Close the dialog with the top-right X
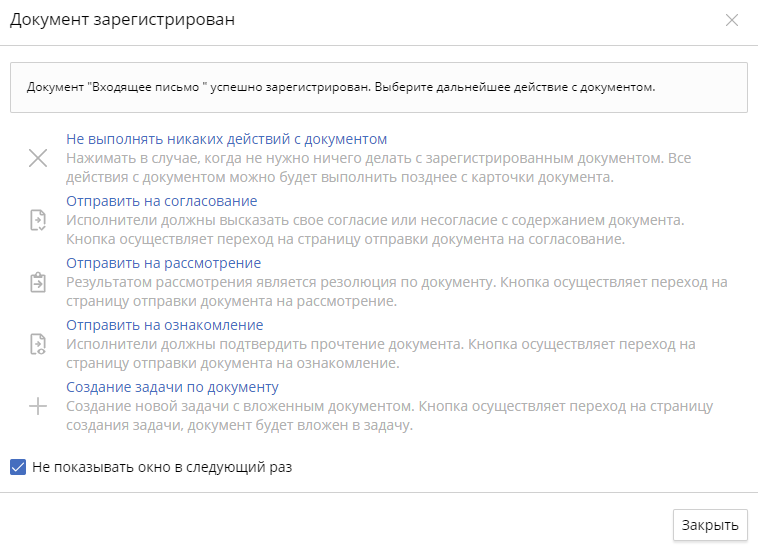Screen dimensions: 758x549 coord(732,20)
